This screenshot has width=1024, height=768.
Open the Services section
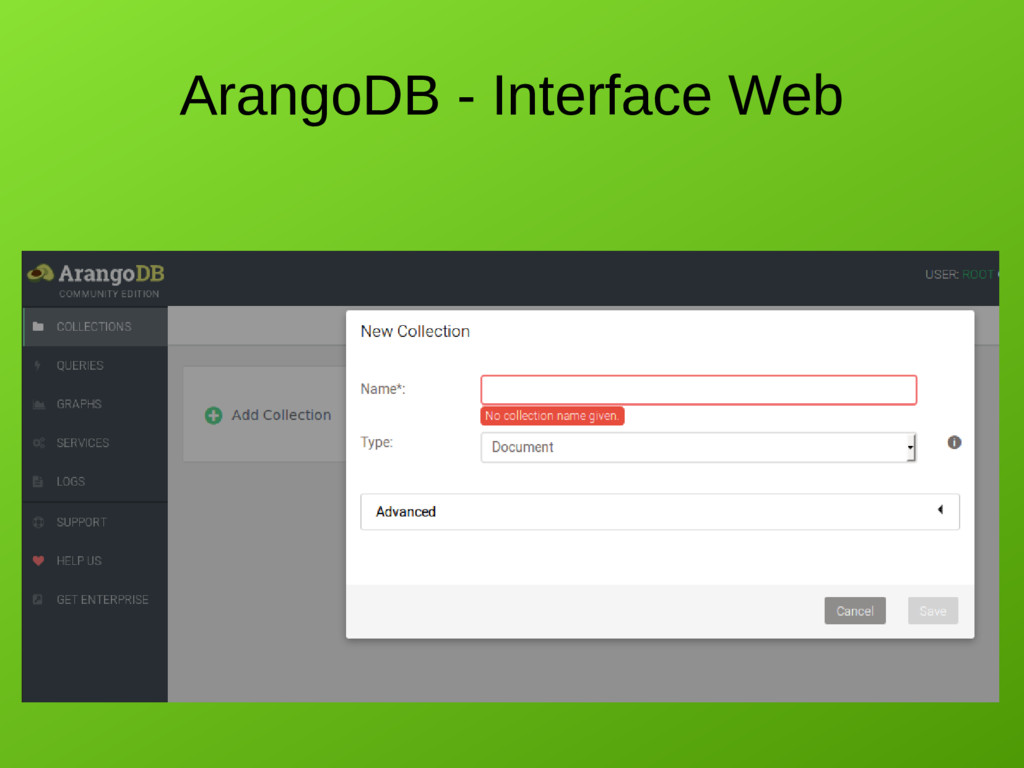(x=95, y=443)
